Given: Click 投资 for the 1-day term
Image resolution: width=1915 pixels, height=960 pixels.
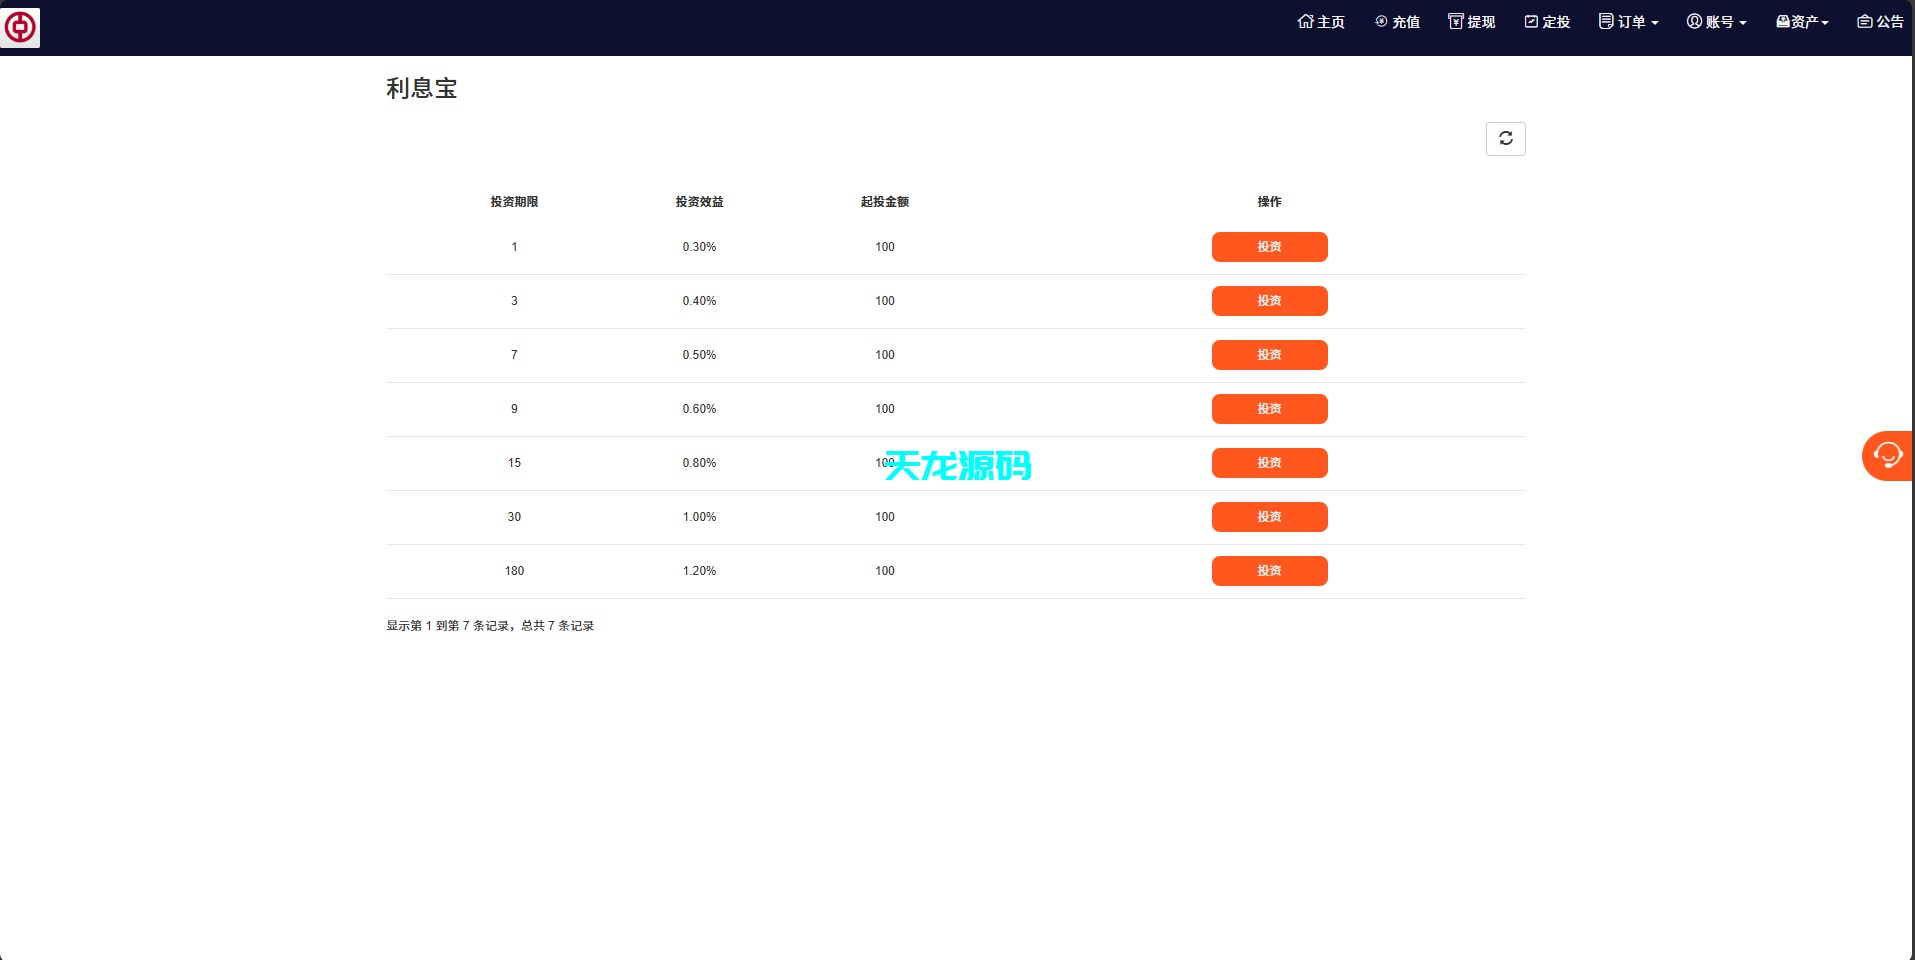Looking at the screenshot, I should tap(1269, 247).
